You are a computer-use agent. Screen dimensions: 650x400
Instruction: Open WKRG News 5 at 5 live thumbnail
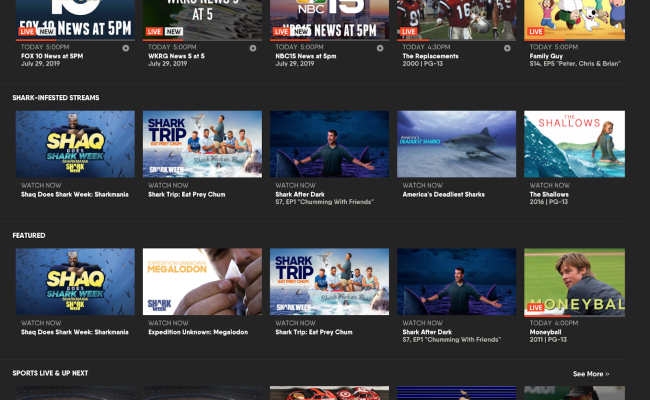202,20
